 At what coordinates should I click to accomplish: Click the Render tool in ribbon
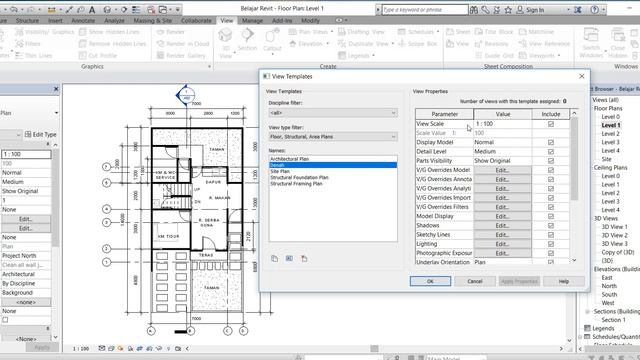click(171, 32)
